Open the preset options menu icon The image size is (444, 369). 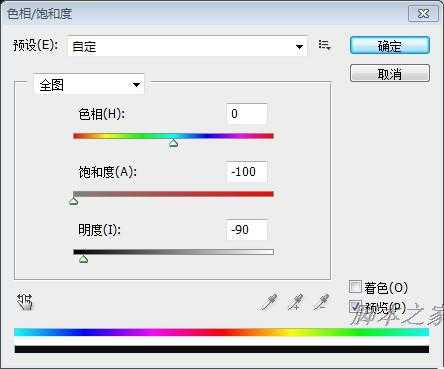point(324,45)
